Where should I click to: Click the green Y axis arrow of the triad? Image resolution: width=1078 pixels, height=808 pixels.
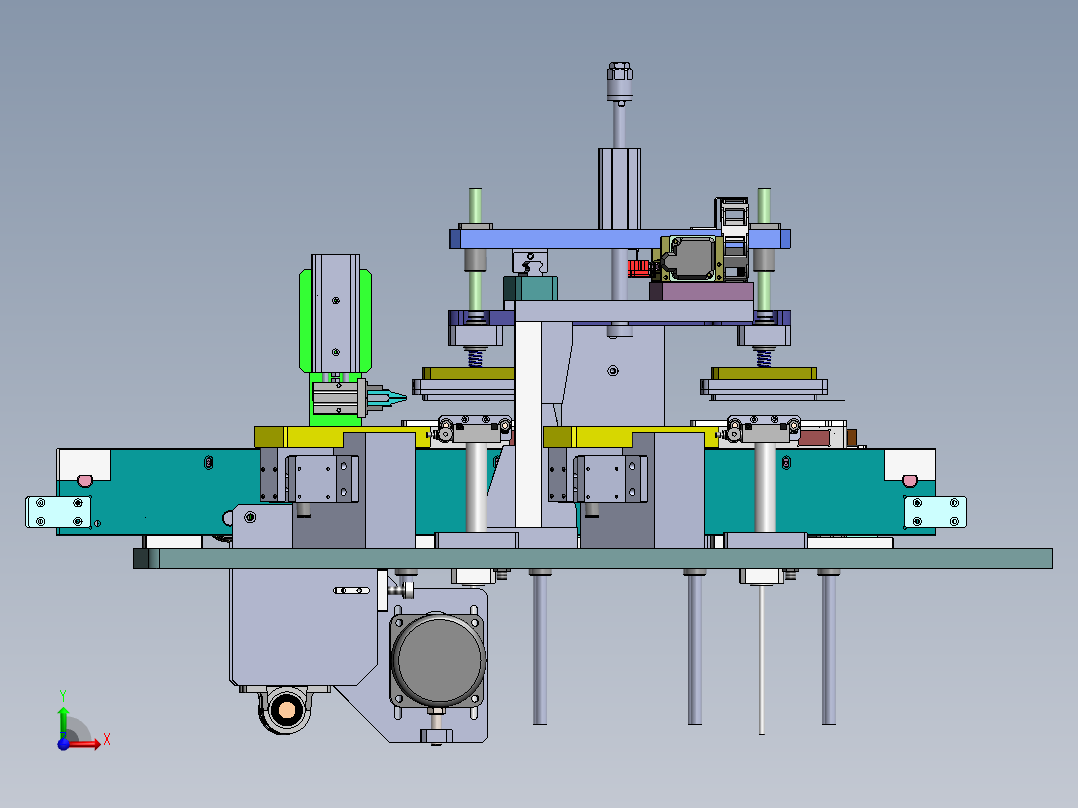coord(63,721)
